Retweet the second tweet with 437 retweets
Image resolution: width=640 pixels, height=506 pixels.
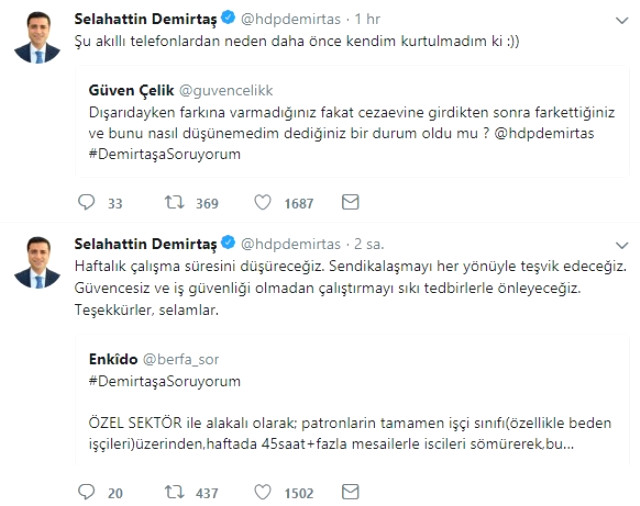coord(176,492)
